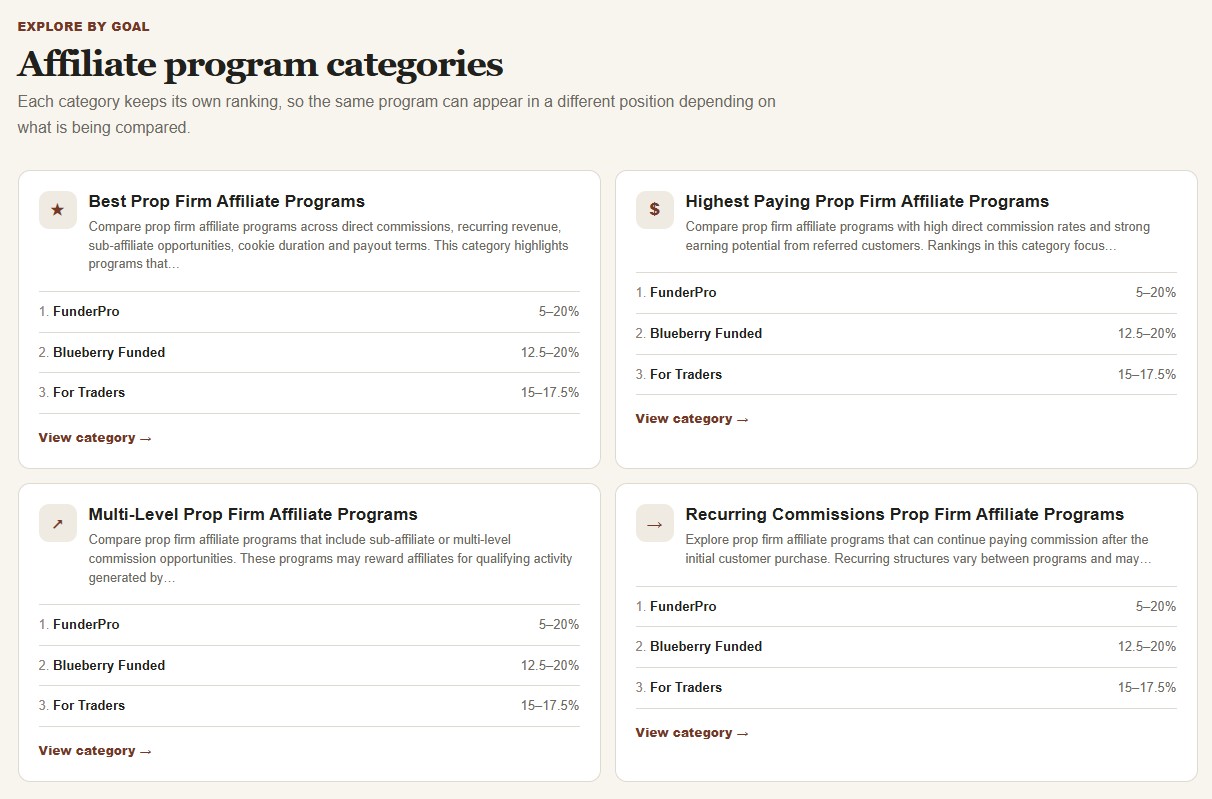Select For Traders in Best Prop Firm card
Screen dimensions: 1212x799
pyautogui.click(x=89, y=393)
